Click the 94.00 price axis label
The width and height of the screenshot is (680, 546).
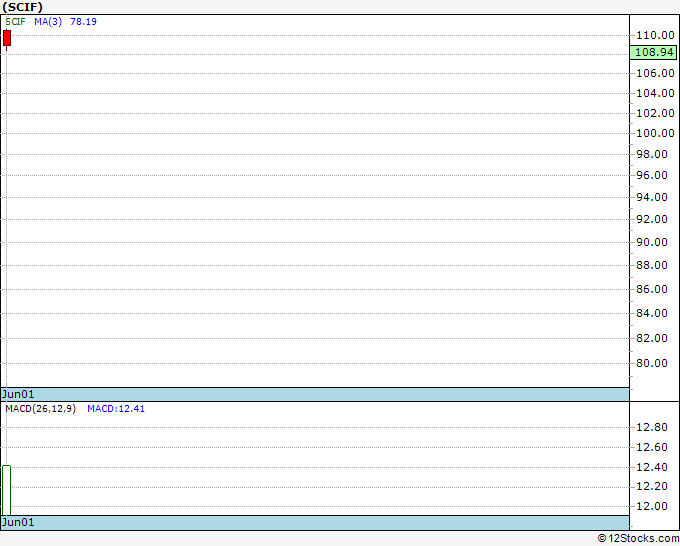(x=651, y=197)
